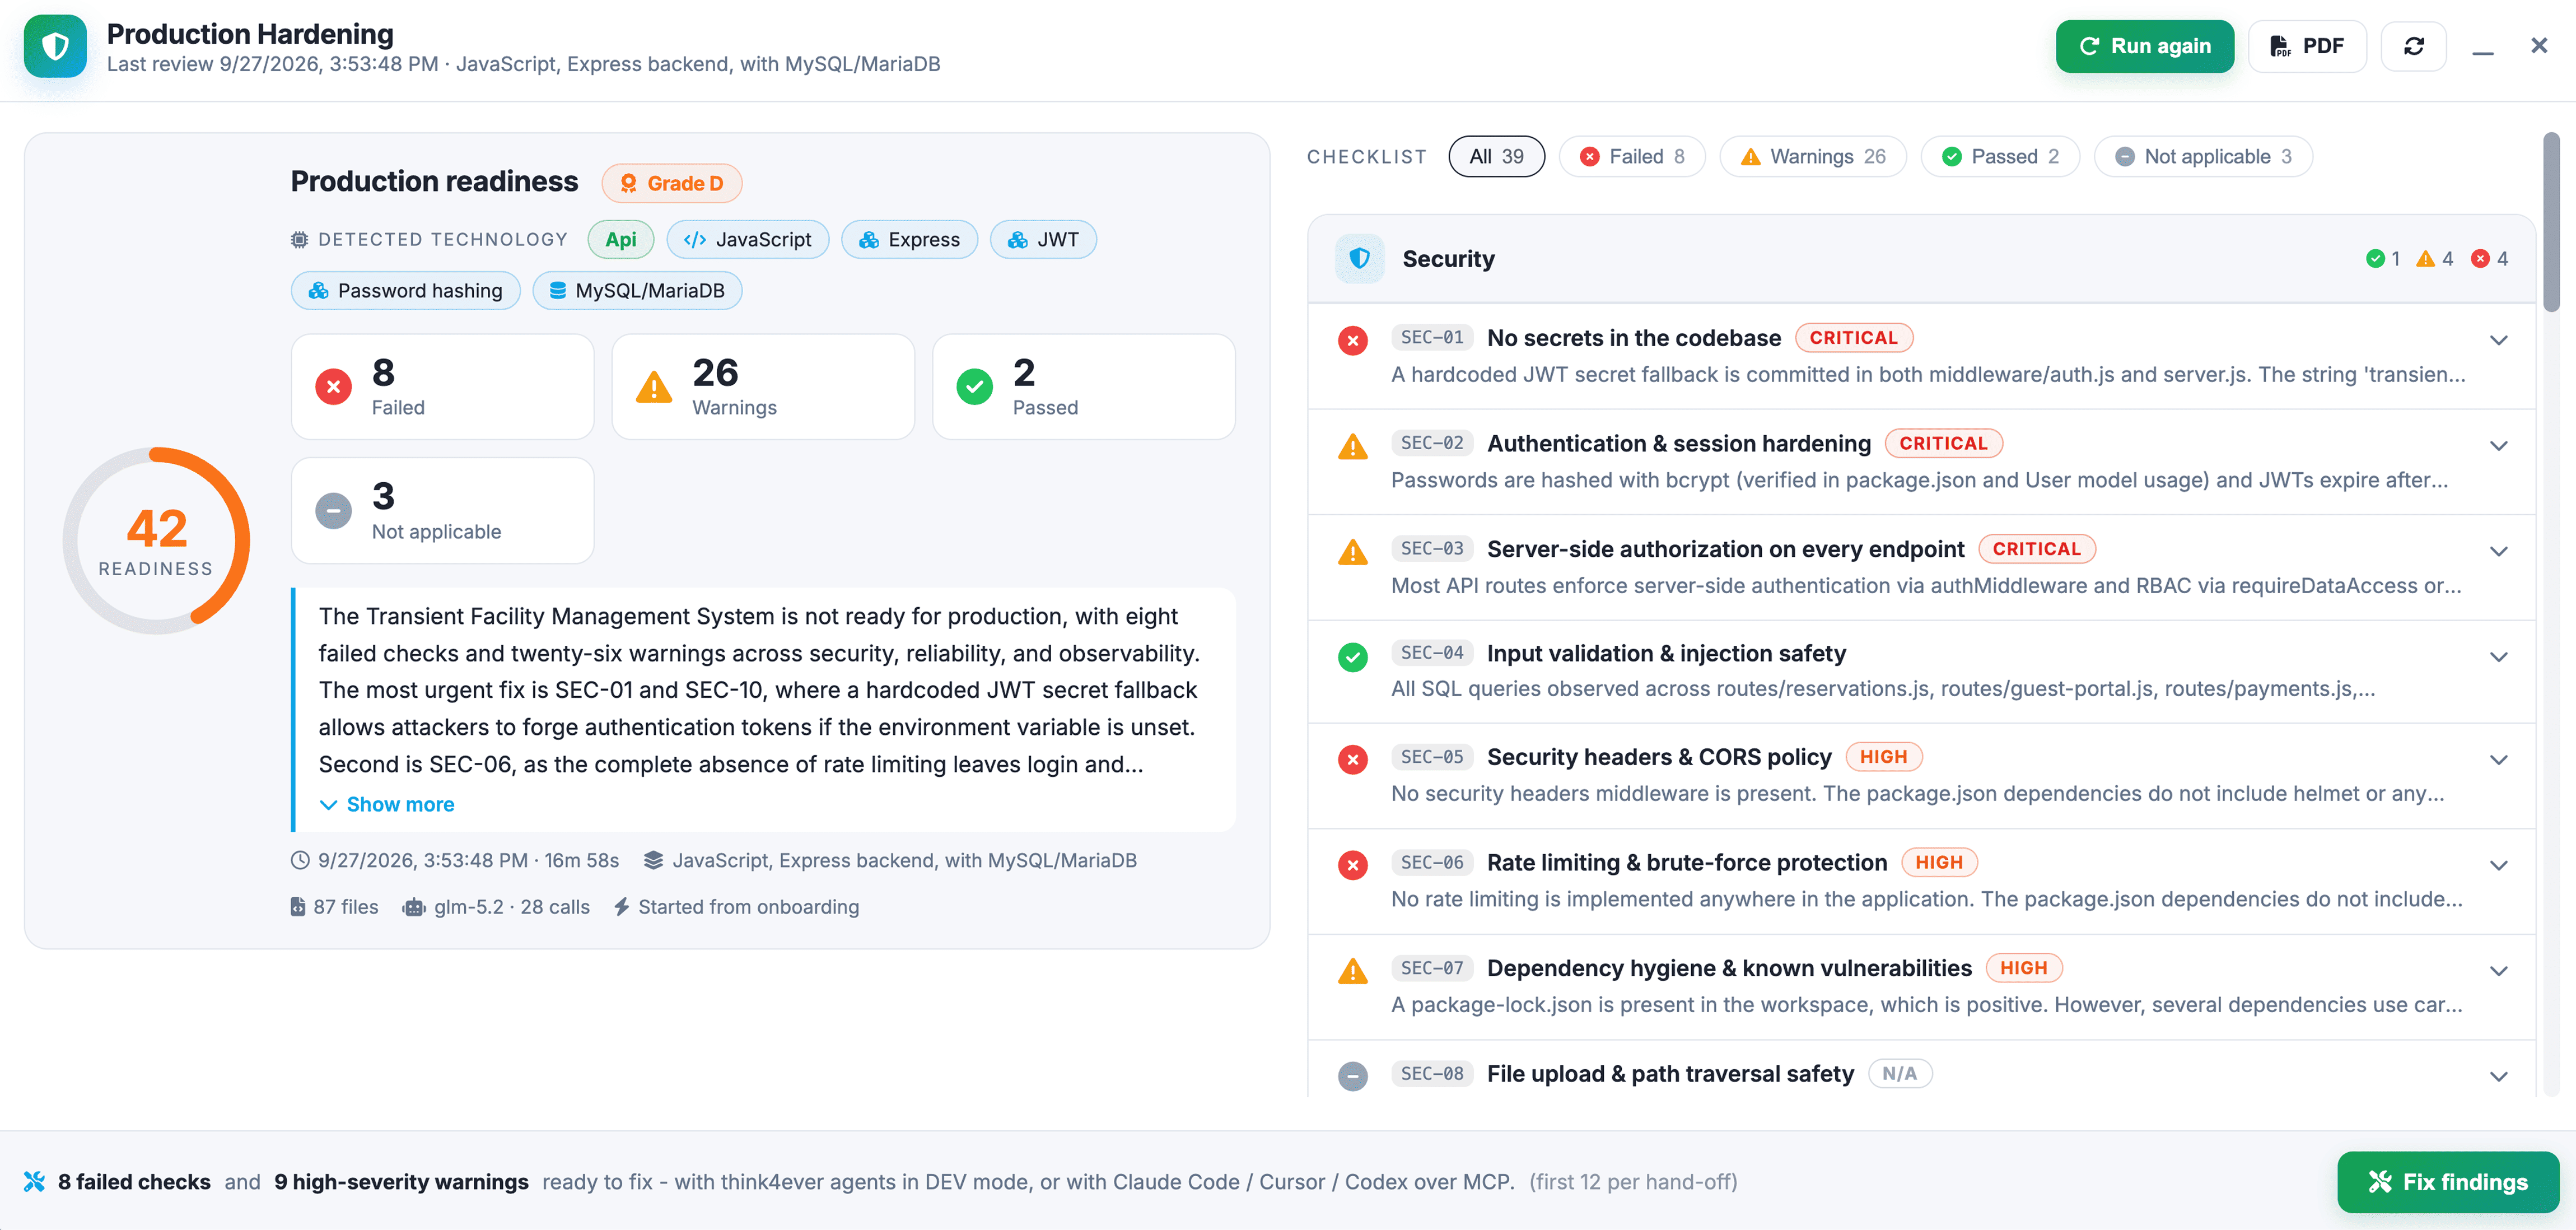Filter checklist by Not applicable 3
This screenshot has width=2576, height=1230.
pos(2203,157)
